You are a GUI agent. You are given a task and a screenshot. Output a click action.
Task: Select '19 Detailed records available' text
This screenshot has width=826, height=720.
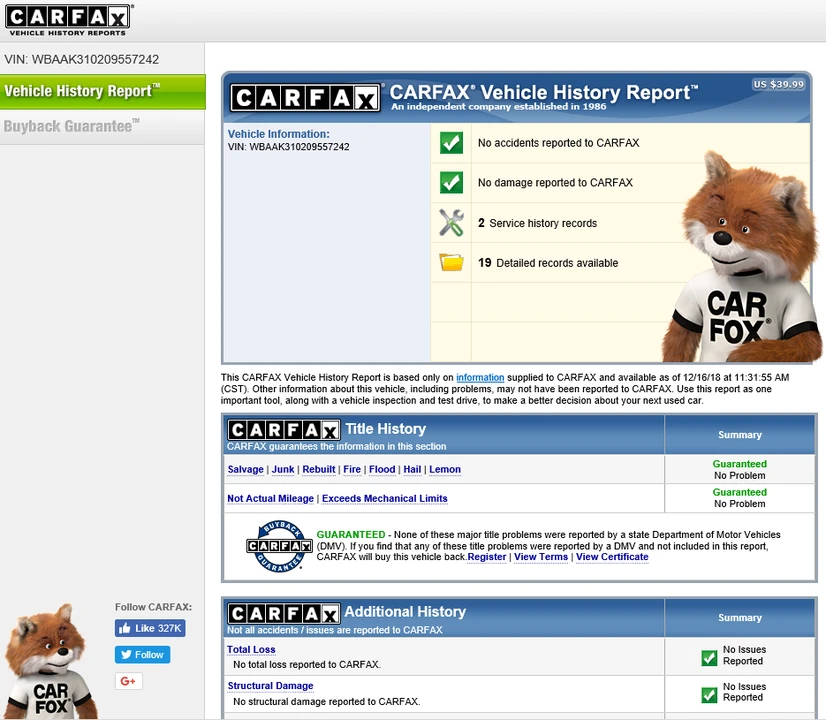tap(548, 263)
